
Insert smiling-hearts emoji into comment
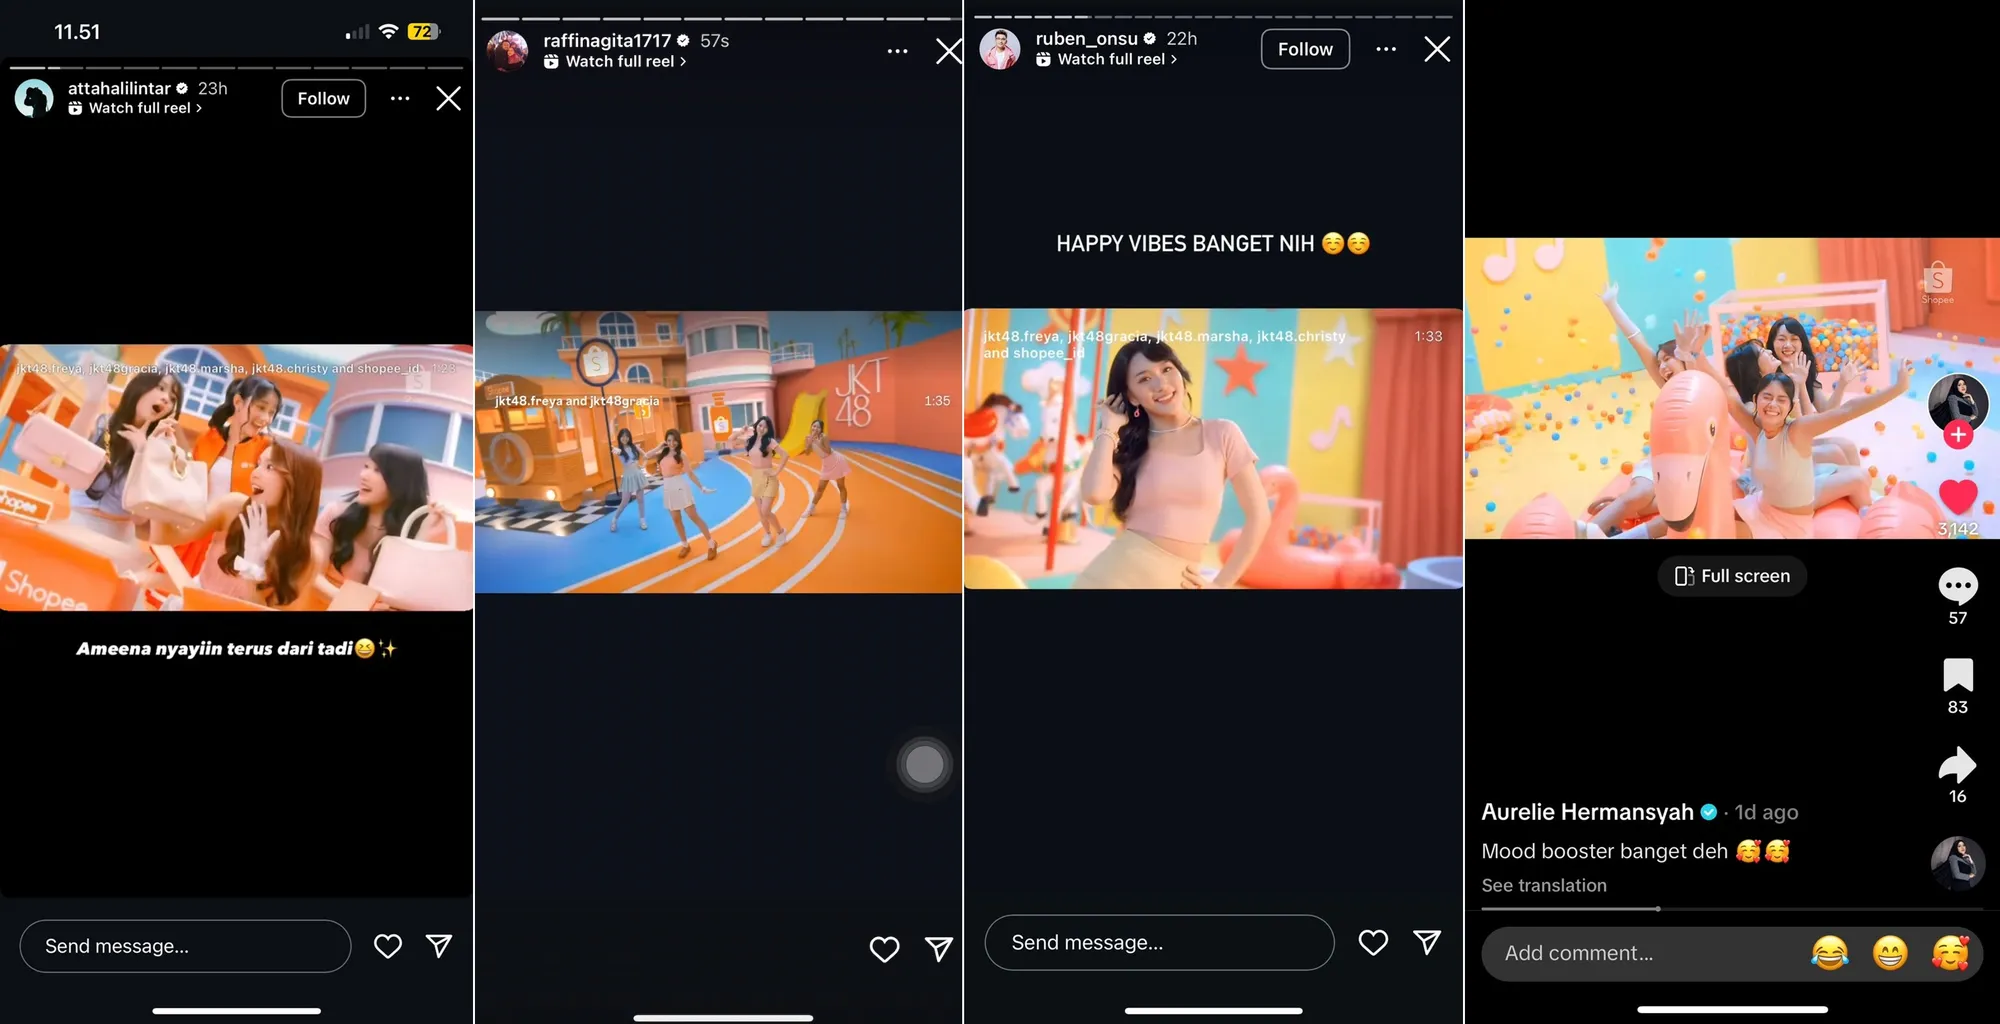point(1950,953)
